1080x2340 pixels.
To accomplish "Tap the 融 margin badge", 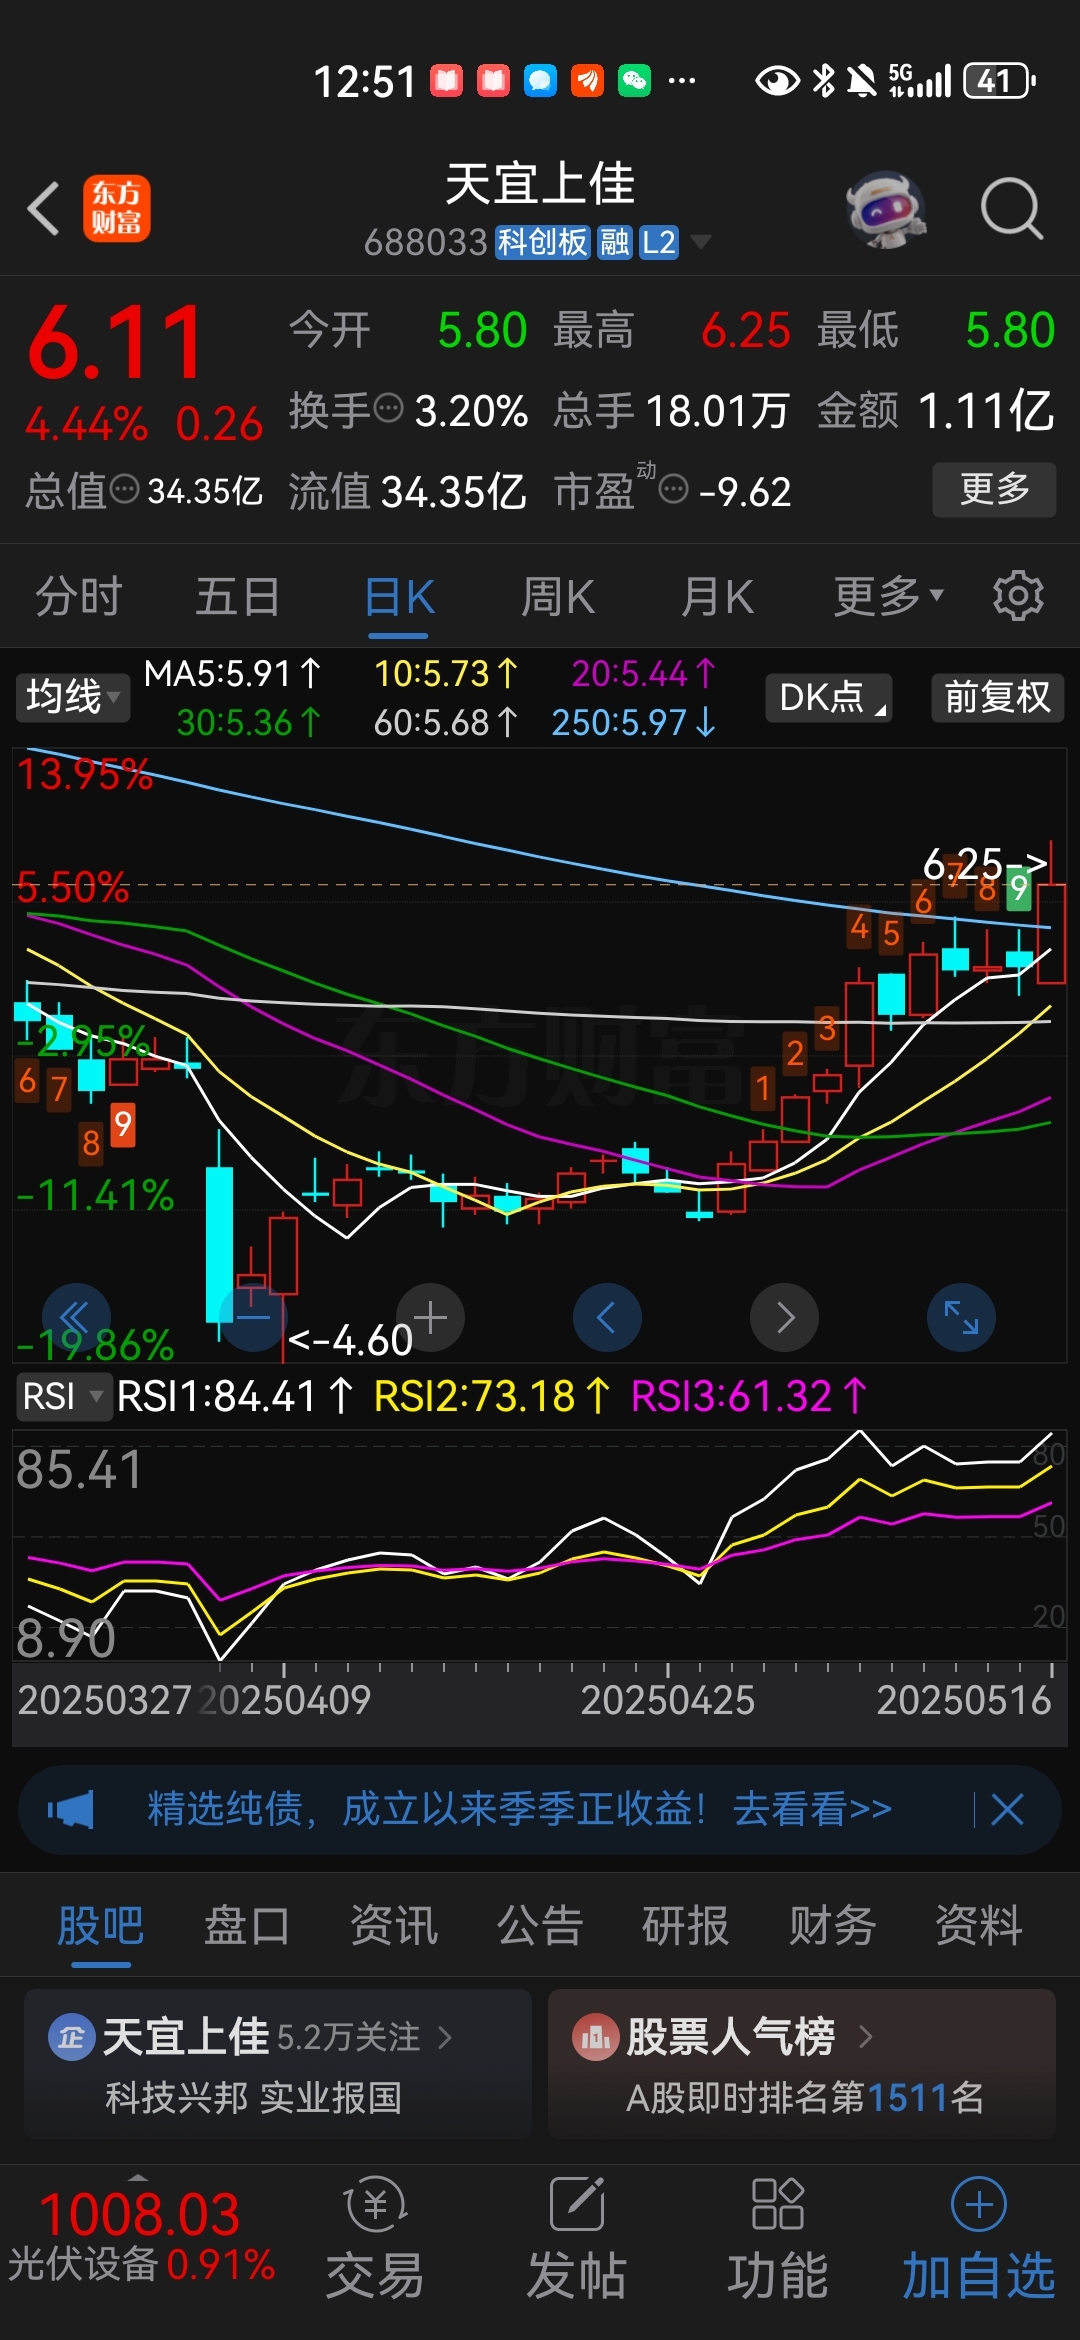I will 614,242.
